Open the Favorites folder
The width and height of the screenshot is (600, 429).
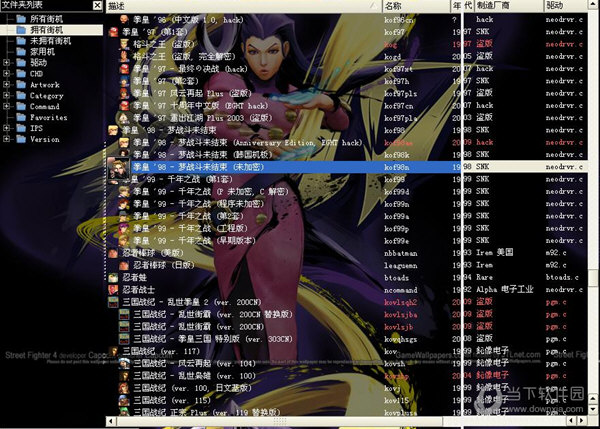point(49,117)
